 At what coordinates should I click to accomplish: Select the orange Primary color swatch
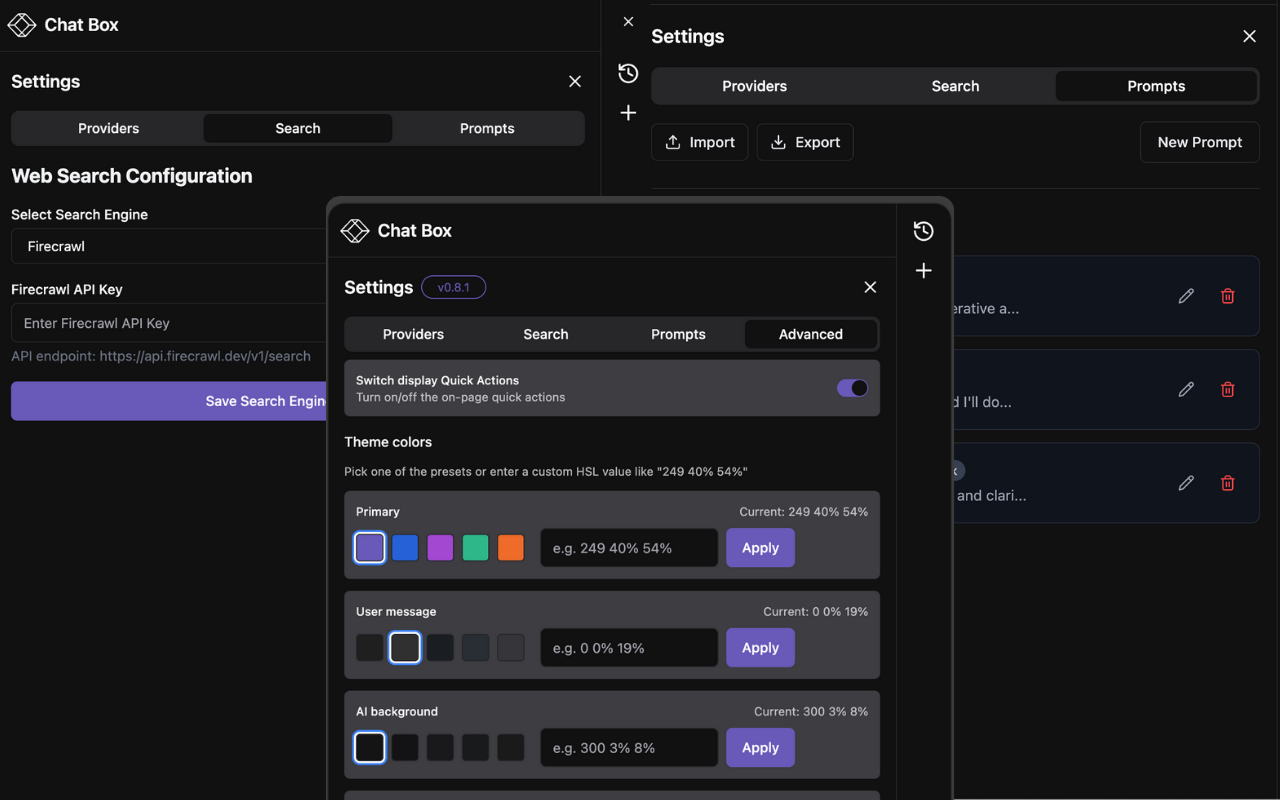tap(510, 547)
